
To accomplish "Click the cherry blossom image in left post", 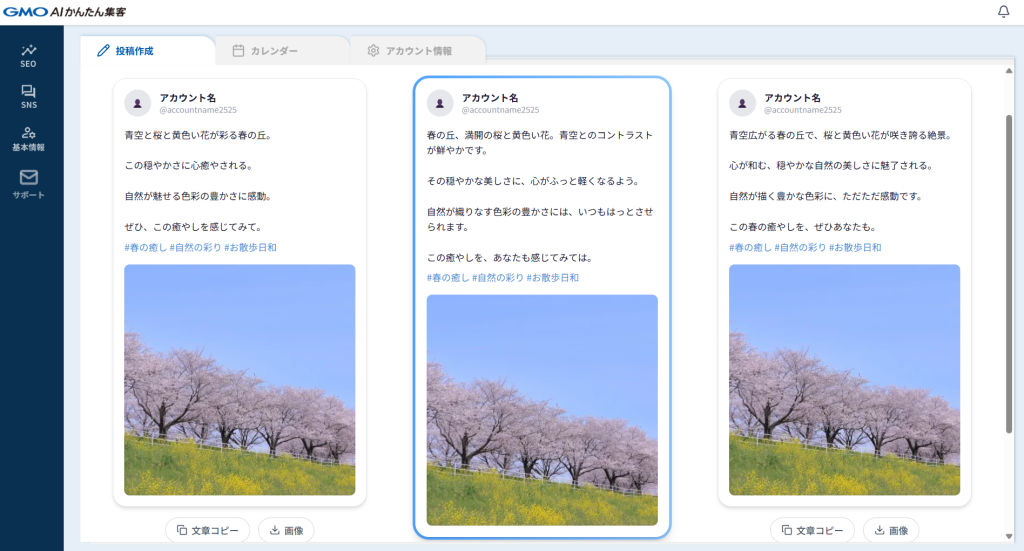I will tap(240, 379).
